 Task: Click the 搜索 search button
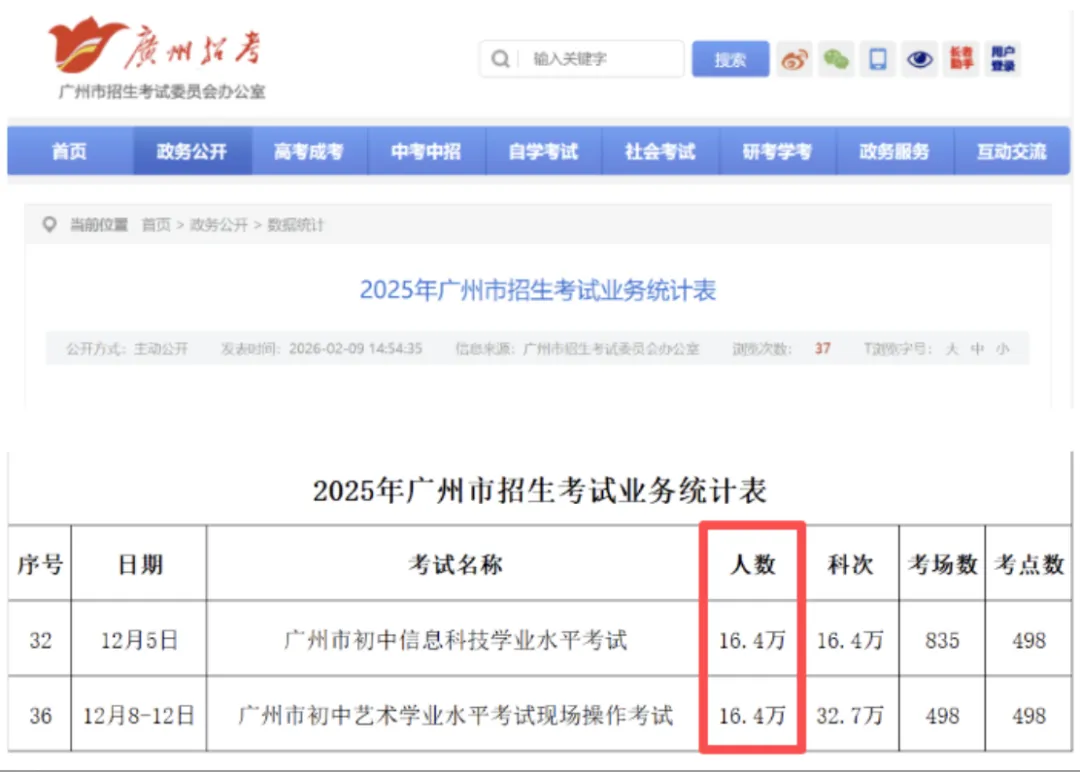[x=729, y=59]
